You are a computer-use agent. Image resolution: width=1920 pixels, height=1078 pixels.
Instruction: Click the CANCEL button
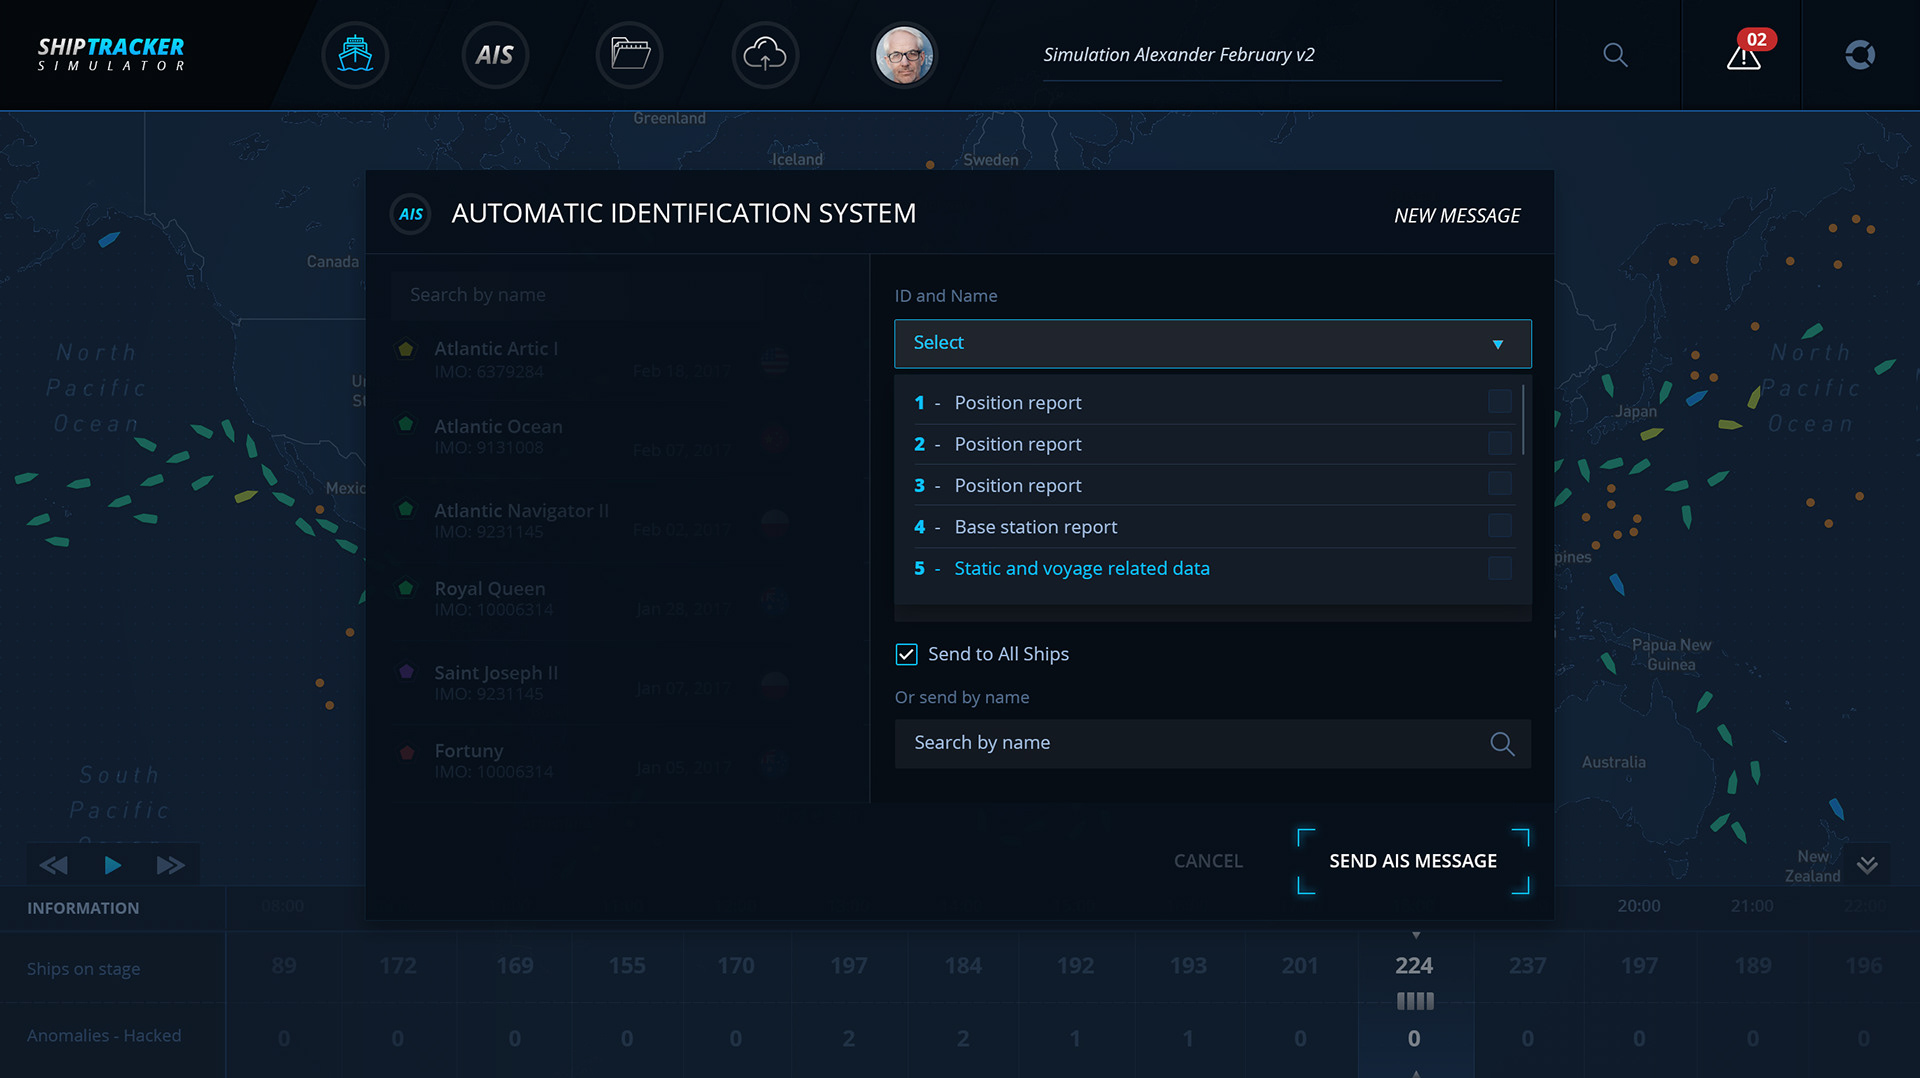click(x=1208, y=861)
